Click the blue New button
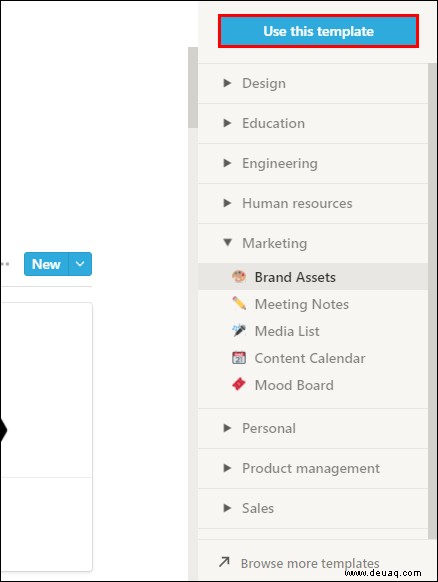This screenshot has width=438, height=582. click(46, 264)
